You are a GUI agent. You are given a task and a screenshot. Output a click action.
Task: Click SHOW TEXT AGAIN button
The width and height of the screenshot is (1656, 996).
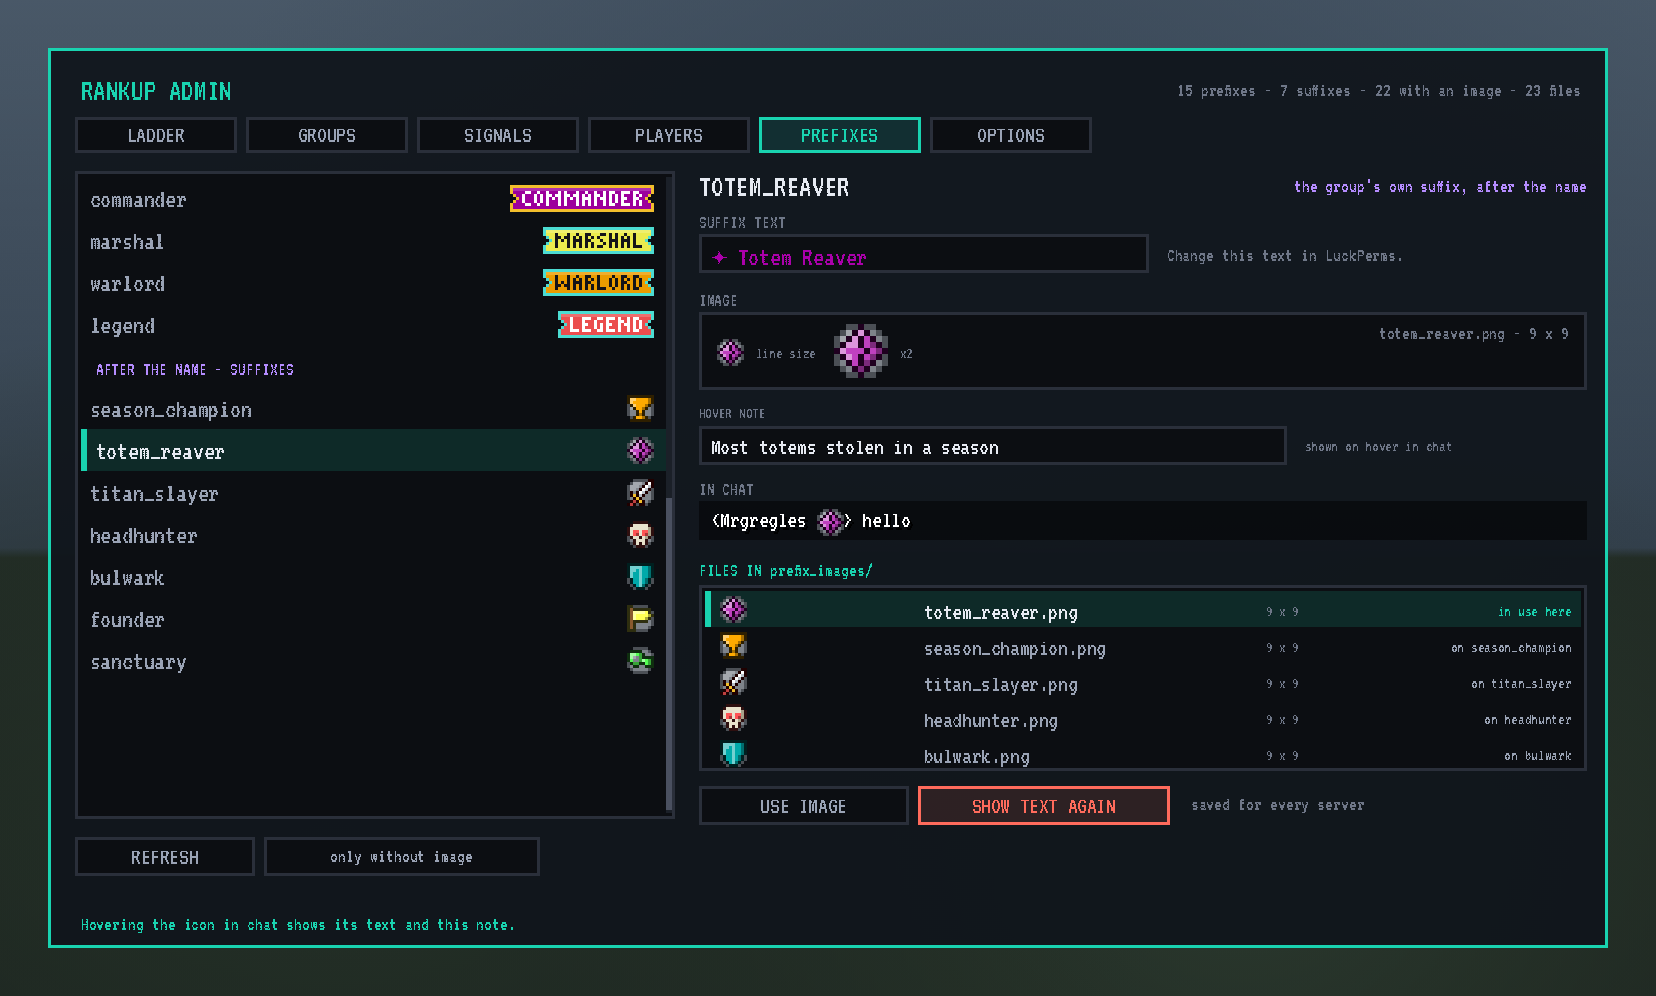click(x=1044, y=806)
